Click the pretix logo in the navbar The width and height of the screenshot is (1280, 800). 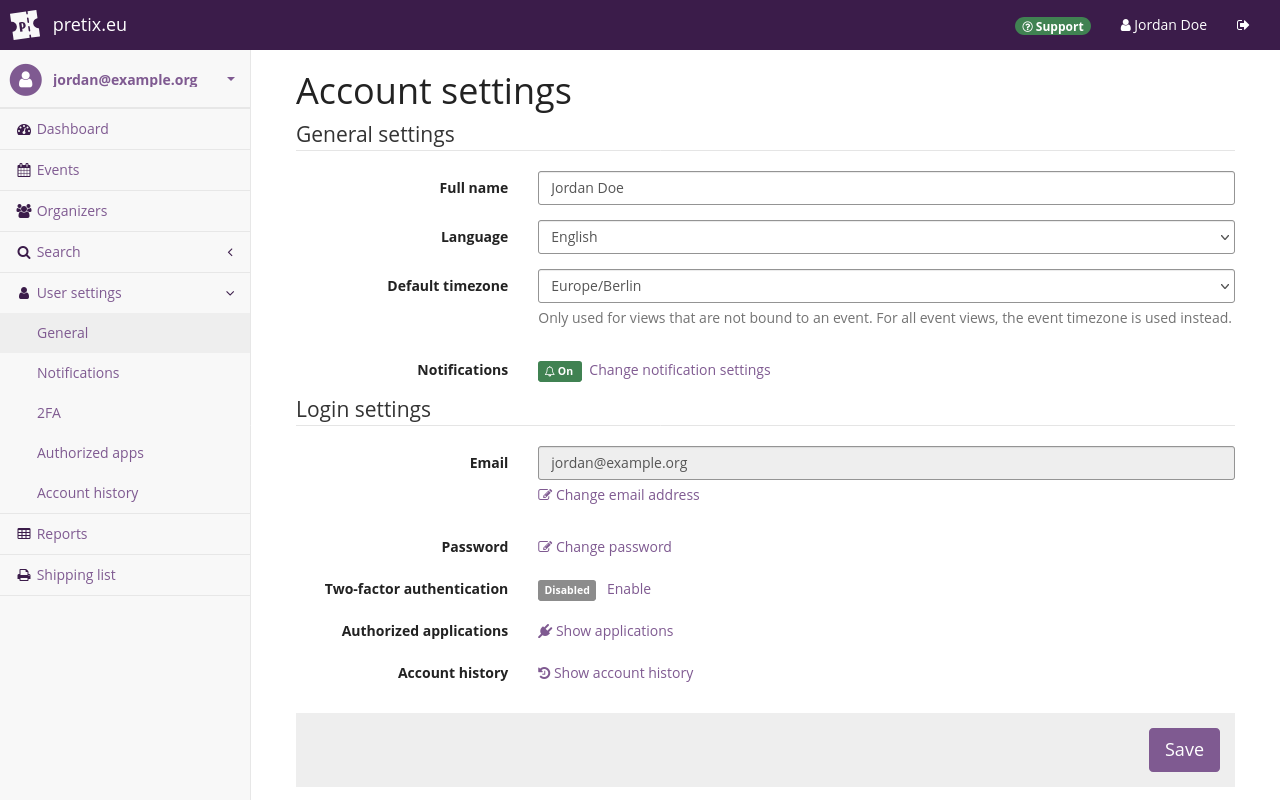point(25,24)
